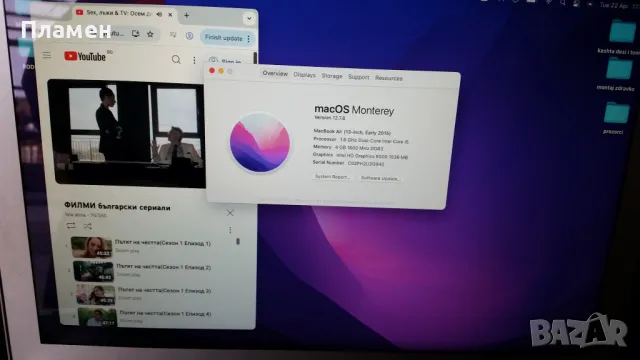Viewport: 640px width, 360px height.
Task: Play Пътят на честта Сезон 1 Епизод 1
Action: [162, 243]
